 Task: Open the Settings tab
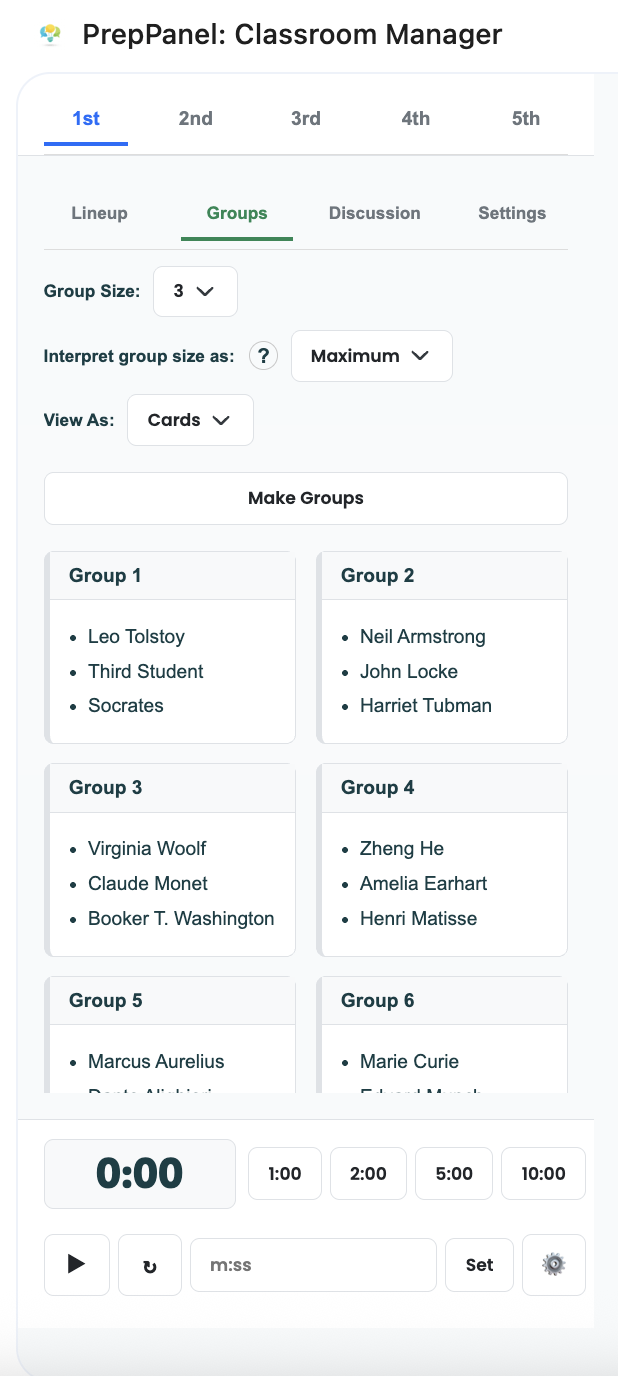point(511,212)
